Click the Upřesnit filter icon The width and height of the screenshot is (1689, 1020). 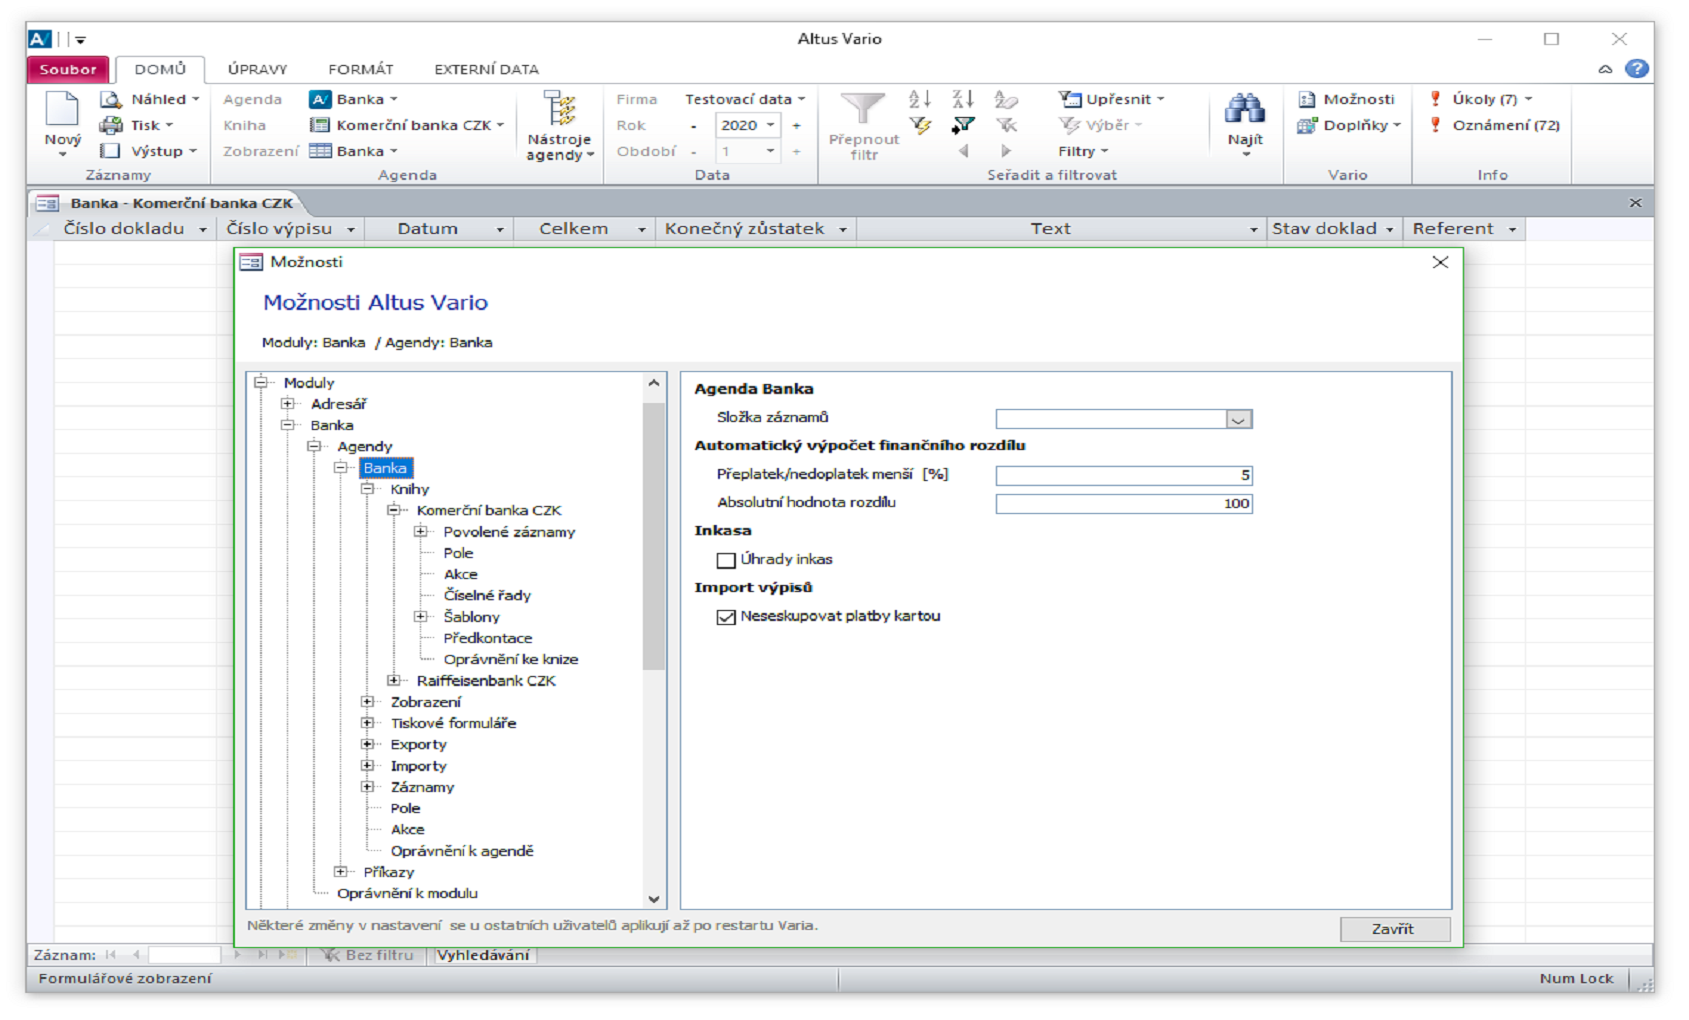click(x=1070, y=99)
